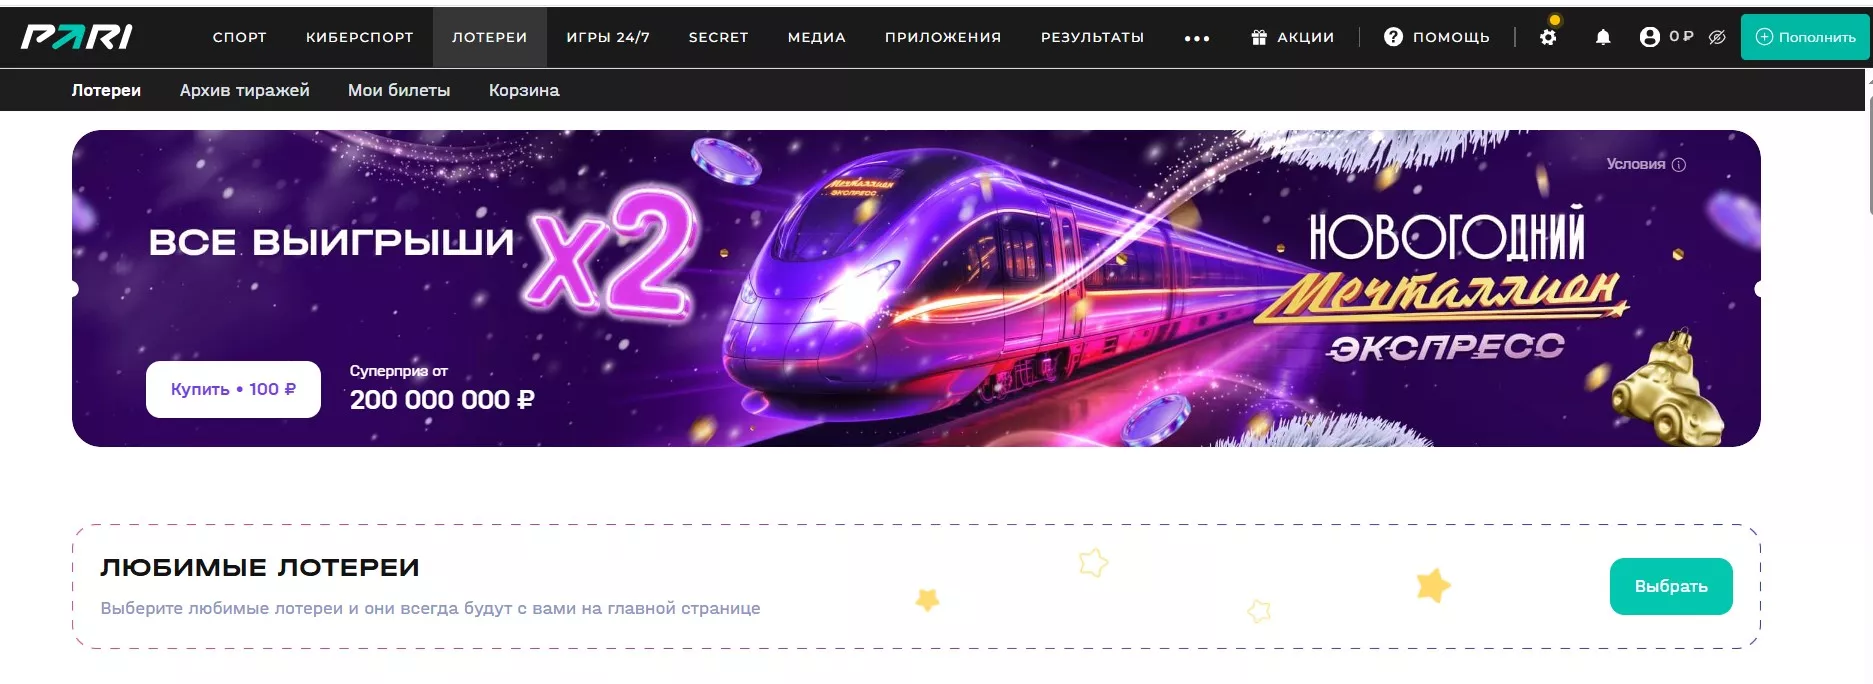
Task: Click the Условия info icon on banner
Action: (1679, 165)
